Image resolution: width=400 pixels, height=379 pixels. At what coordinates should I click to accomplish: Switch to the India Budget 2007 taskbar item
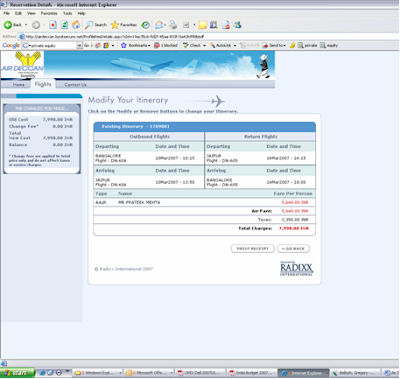253,373
